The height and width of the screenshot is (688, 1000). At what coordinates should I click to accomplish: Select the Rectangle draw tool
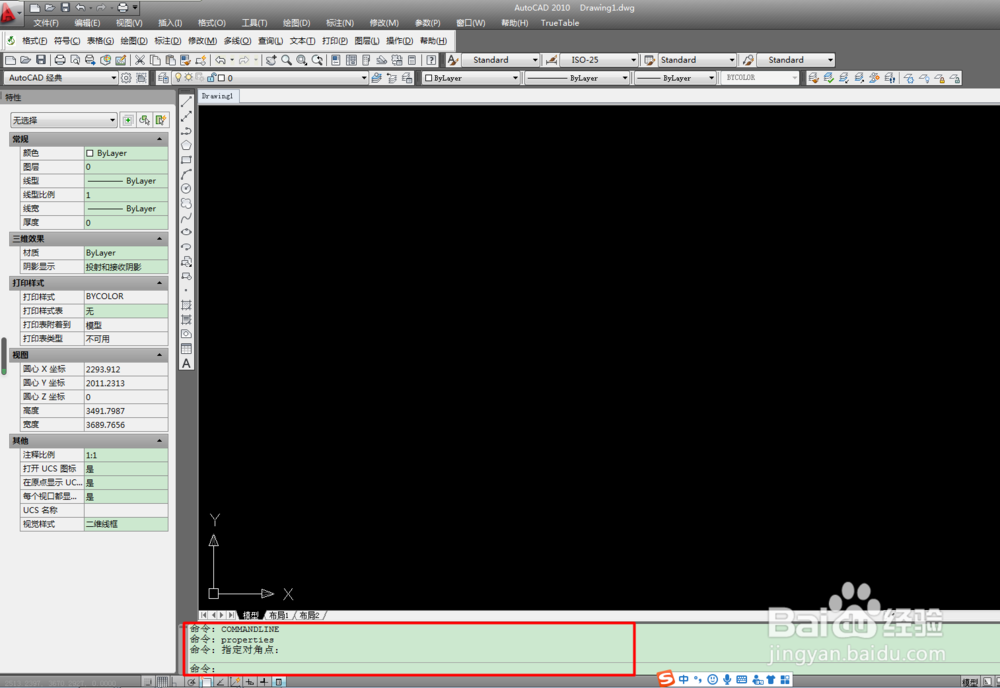(x=186, y=160)
